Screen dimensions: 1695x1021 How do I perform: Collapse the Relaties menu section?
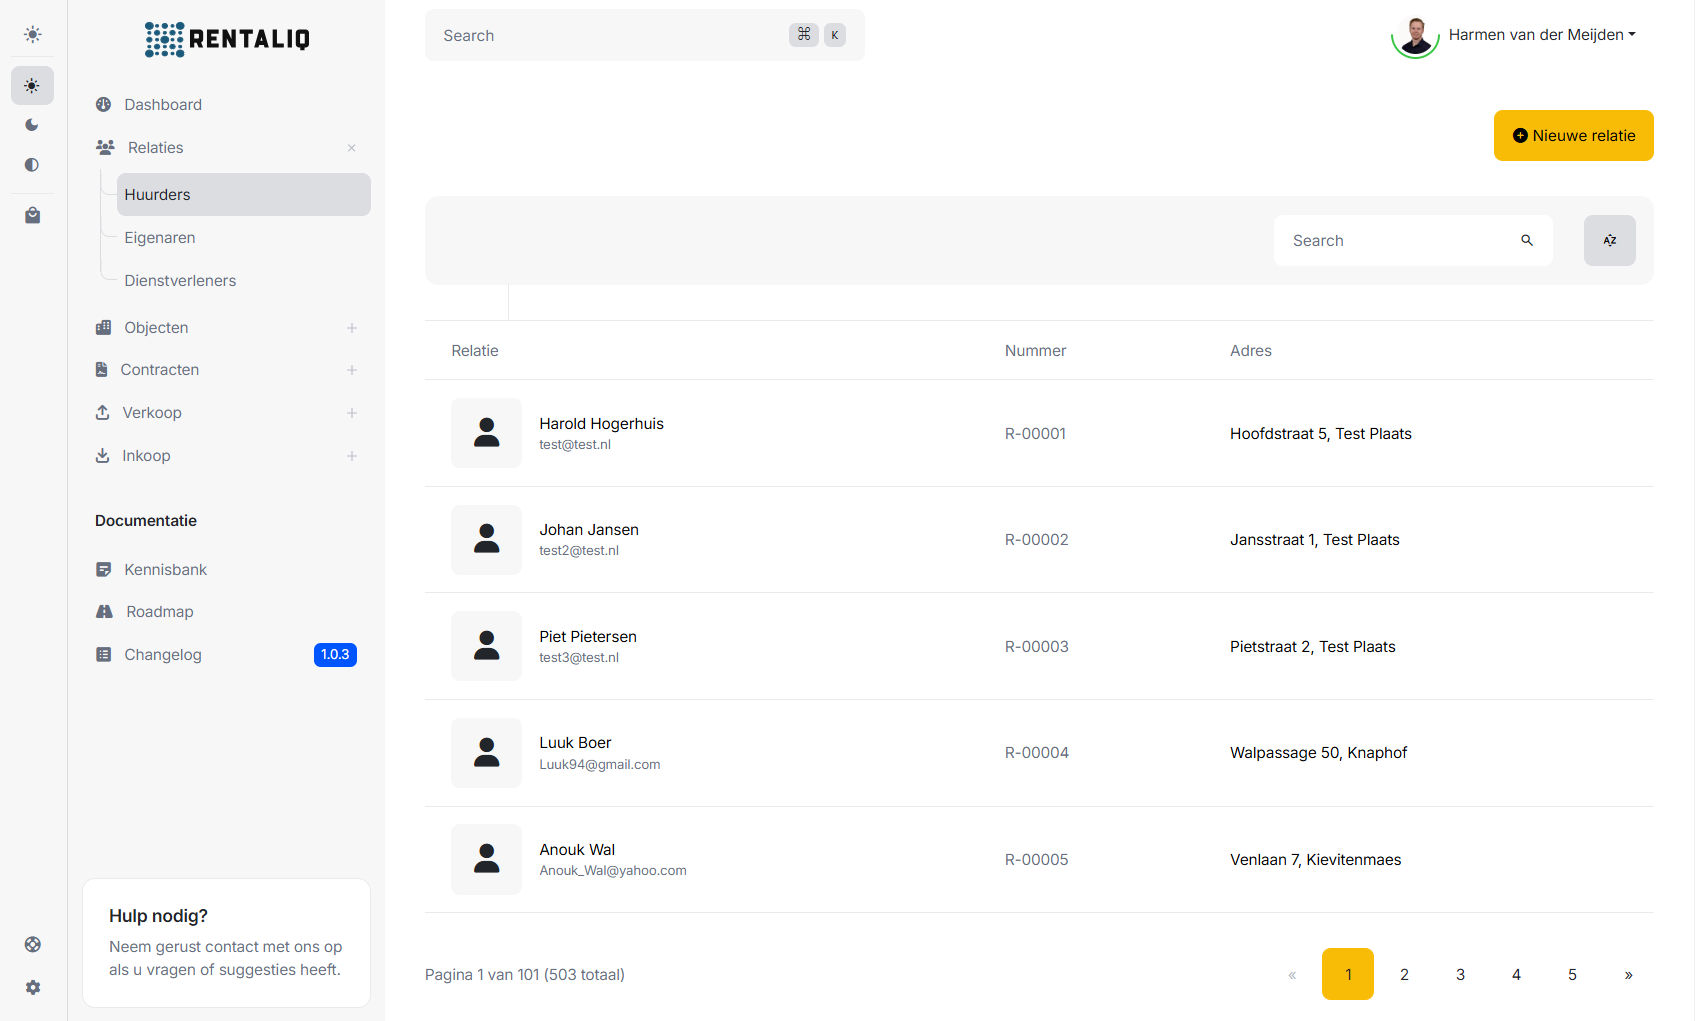351,148
